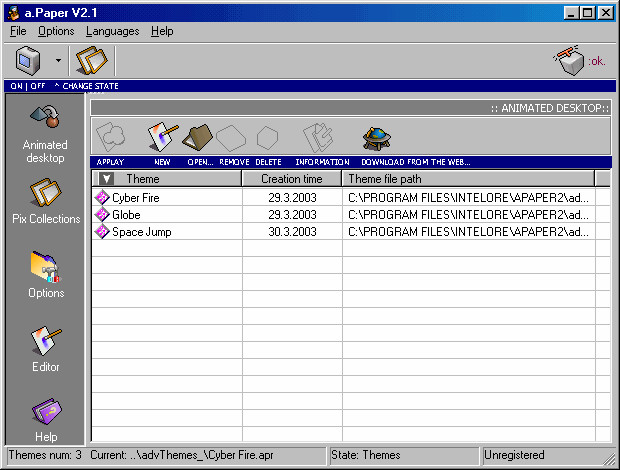
Task: Click the 29.3.2003 date of Globe
Action: 292,215
